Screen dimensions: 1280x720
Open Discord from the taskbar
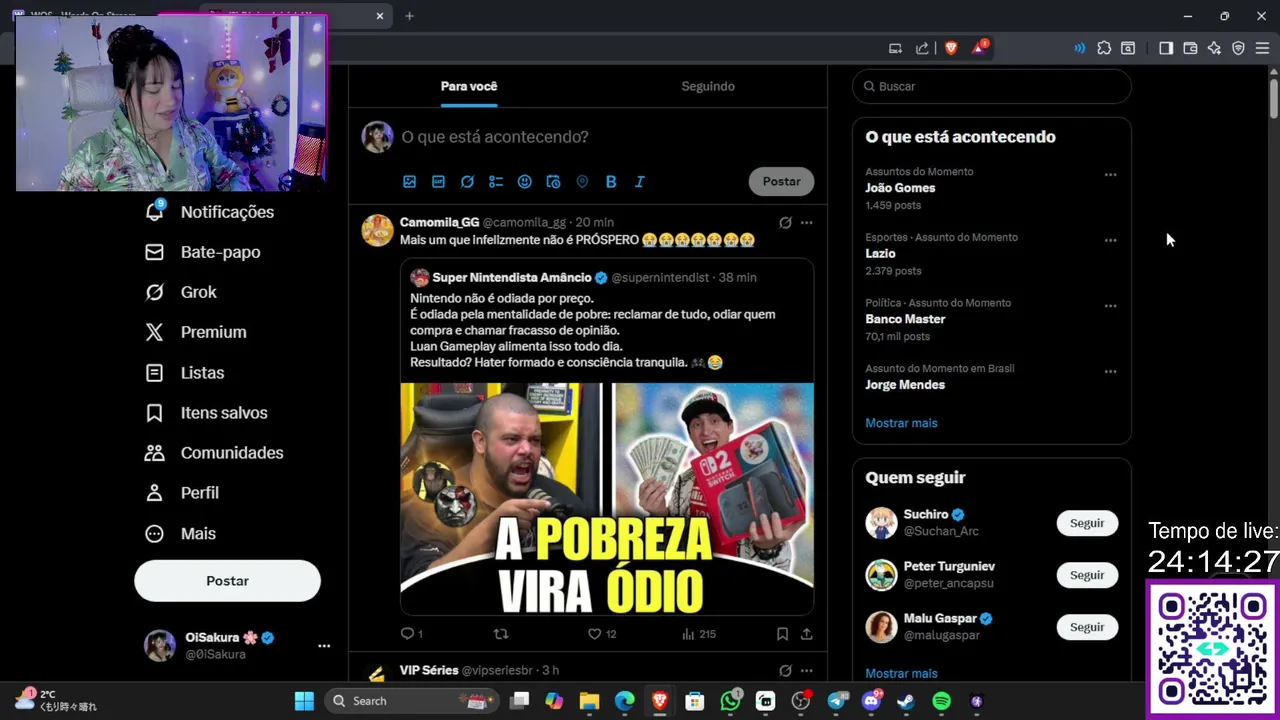coord(871,701)
